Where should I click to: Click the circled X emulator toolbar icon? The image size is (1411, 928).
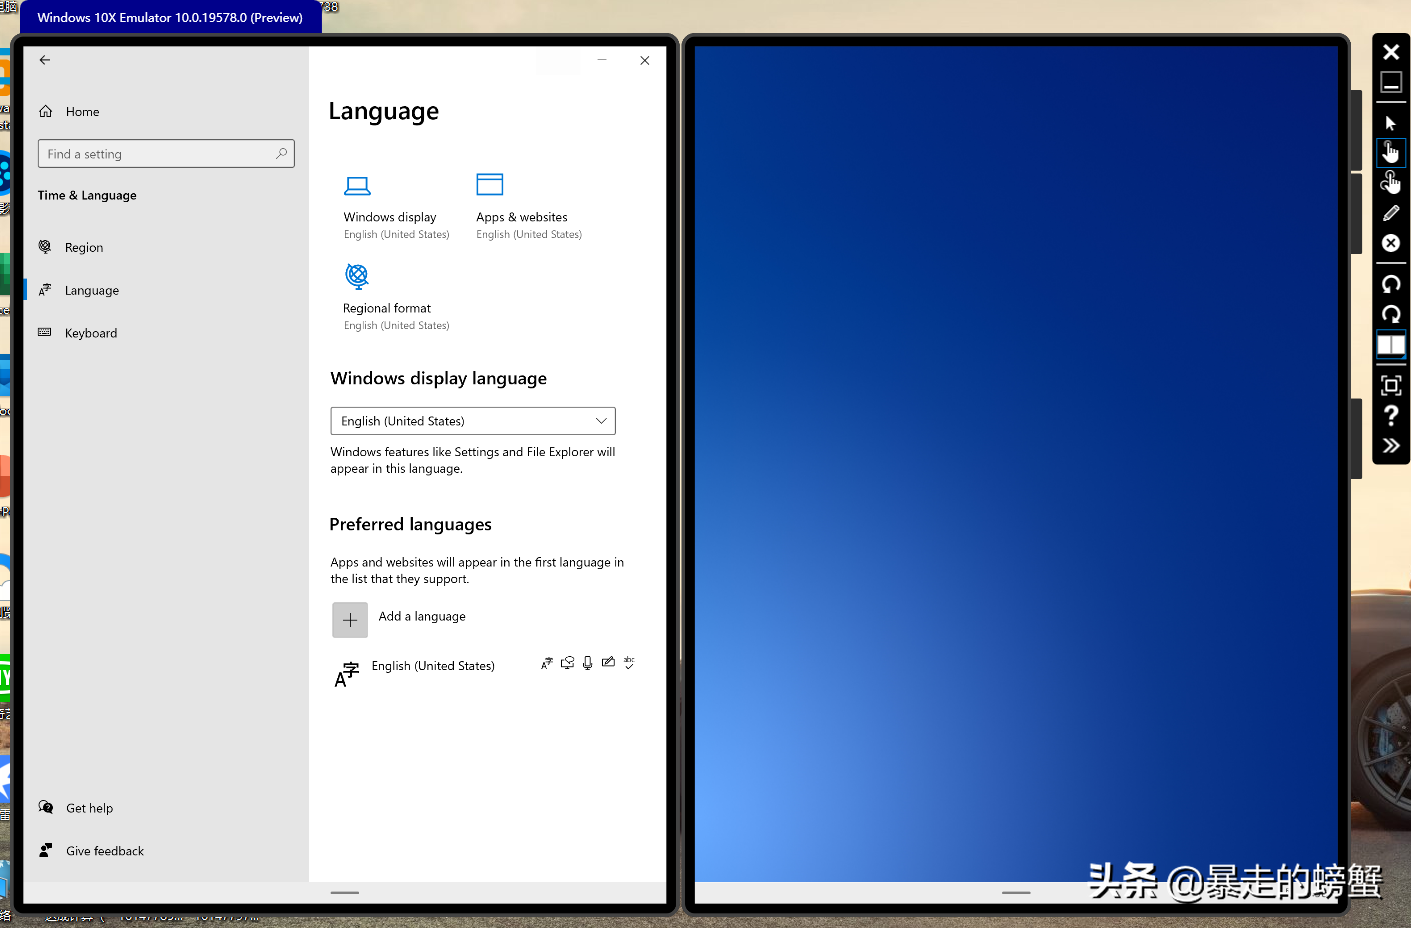(x=1391, y=243)
